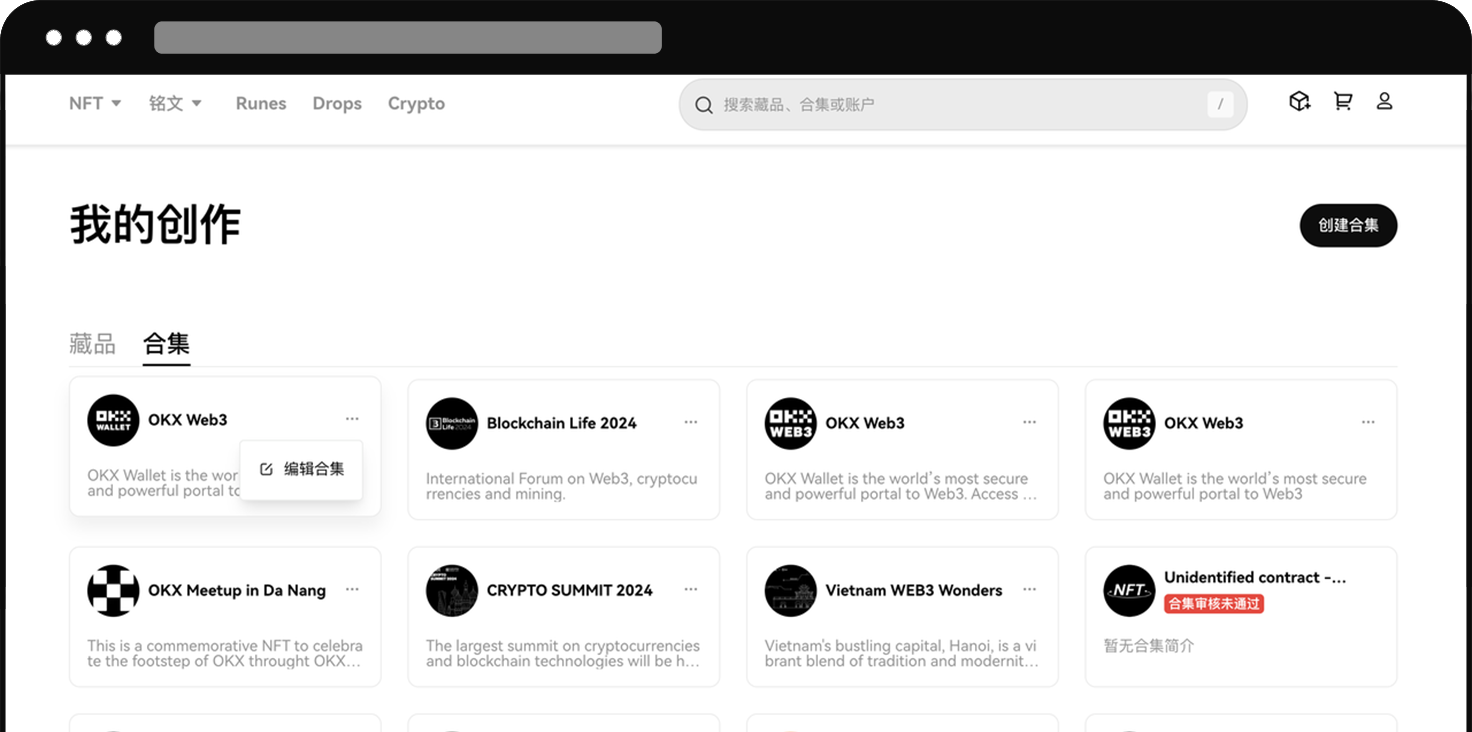Open more options for Vietnam WEB3 Wonders
Viewport: 1472px width, 732px height.
pyautogui.click(x=1029, y=589)
